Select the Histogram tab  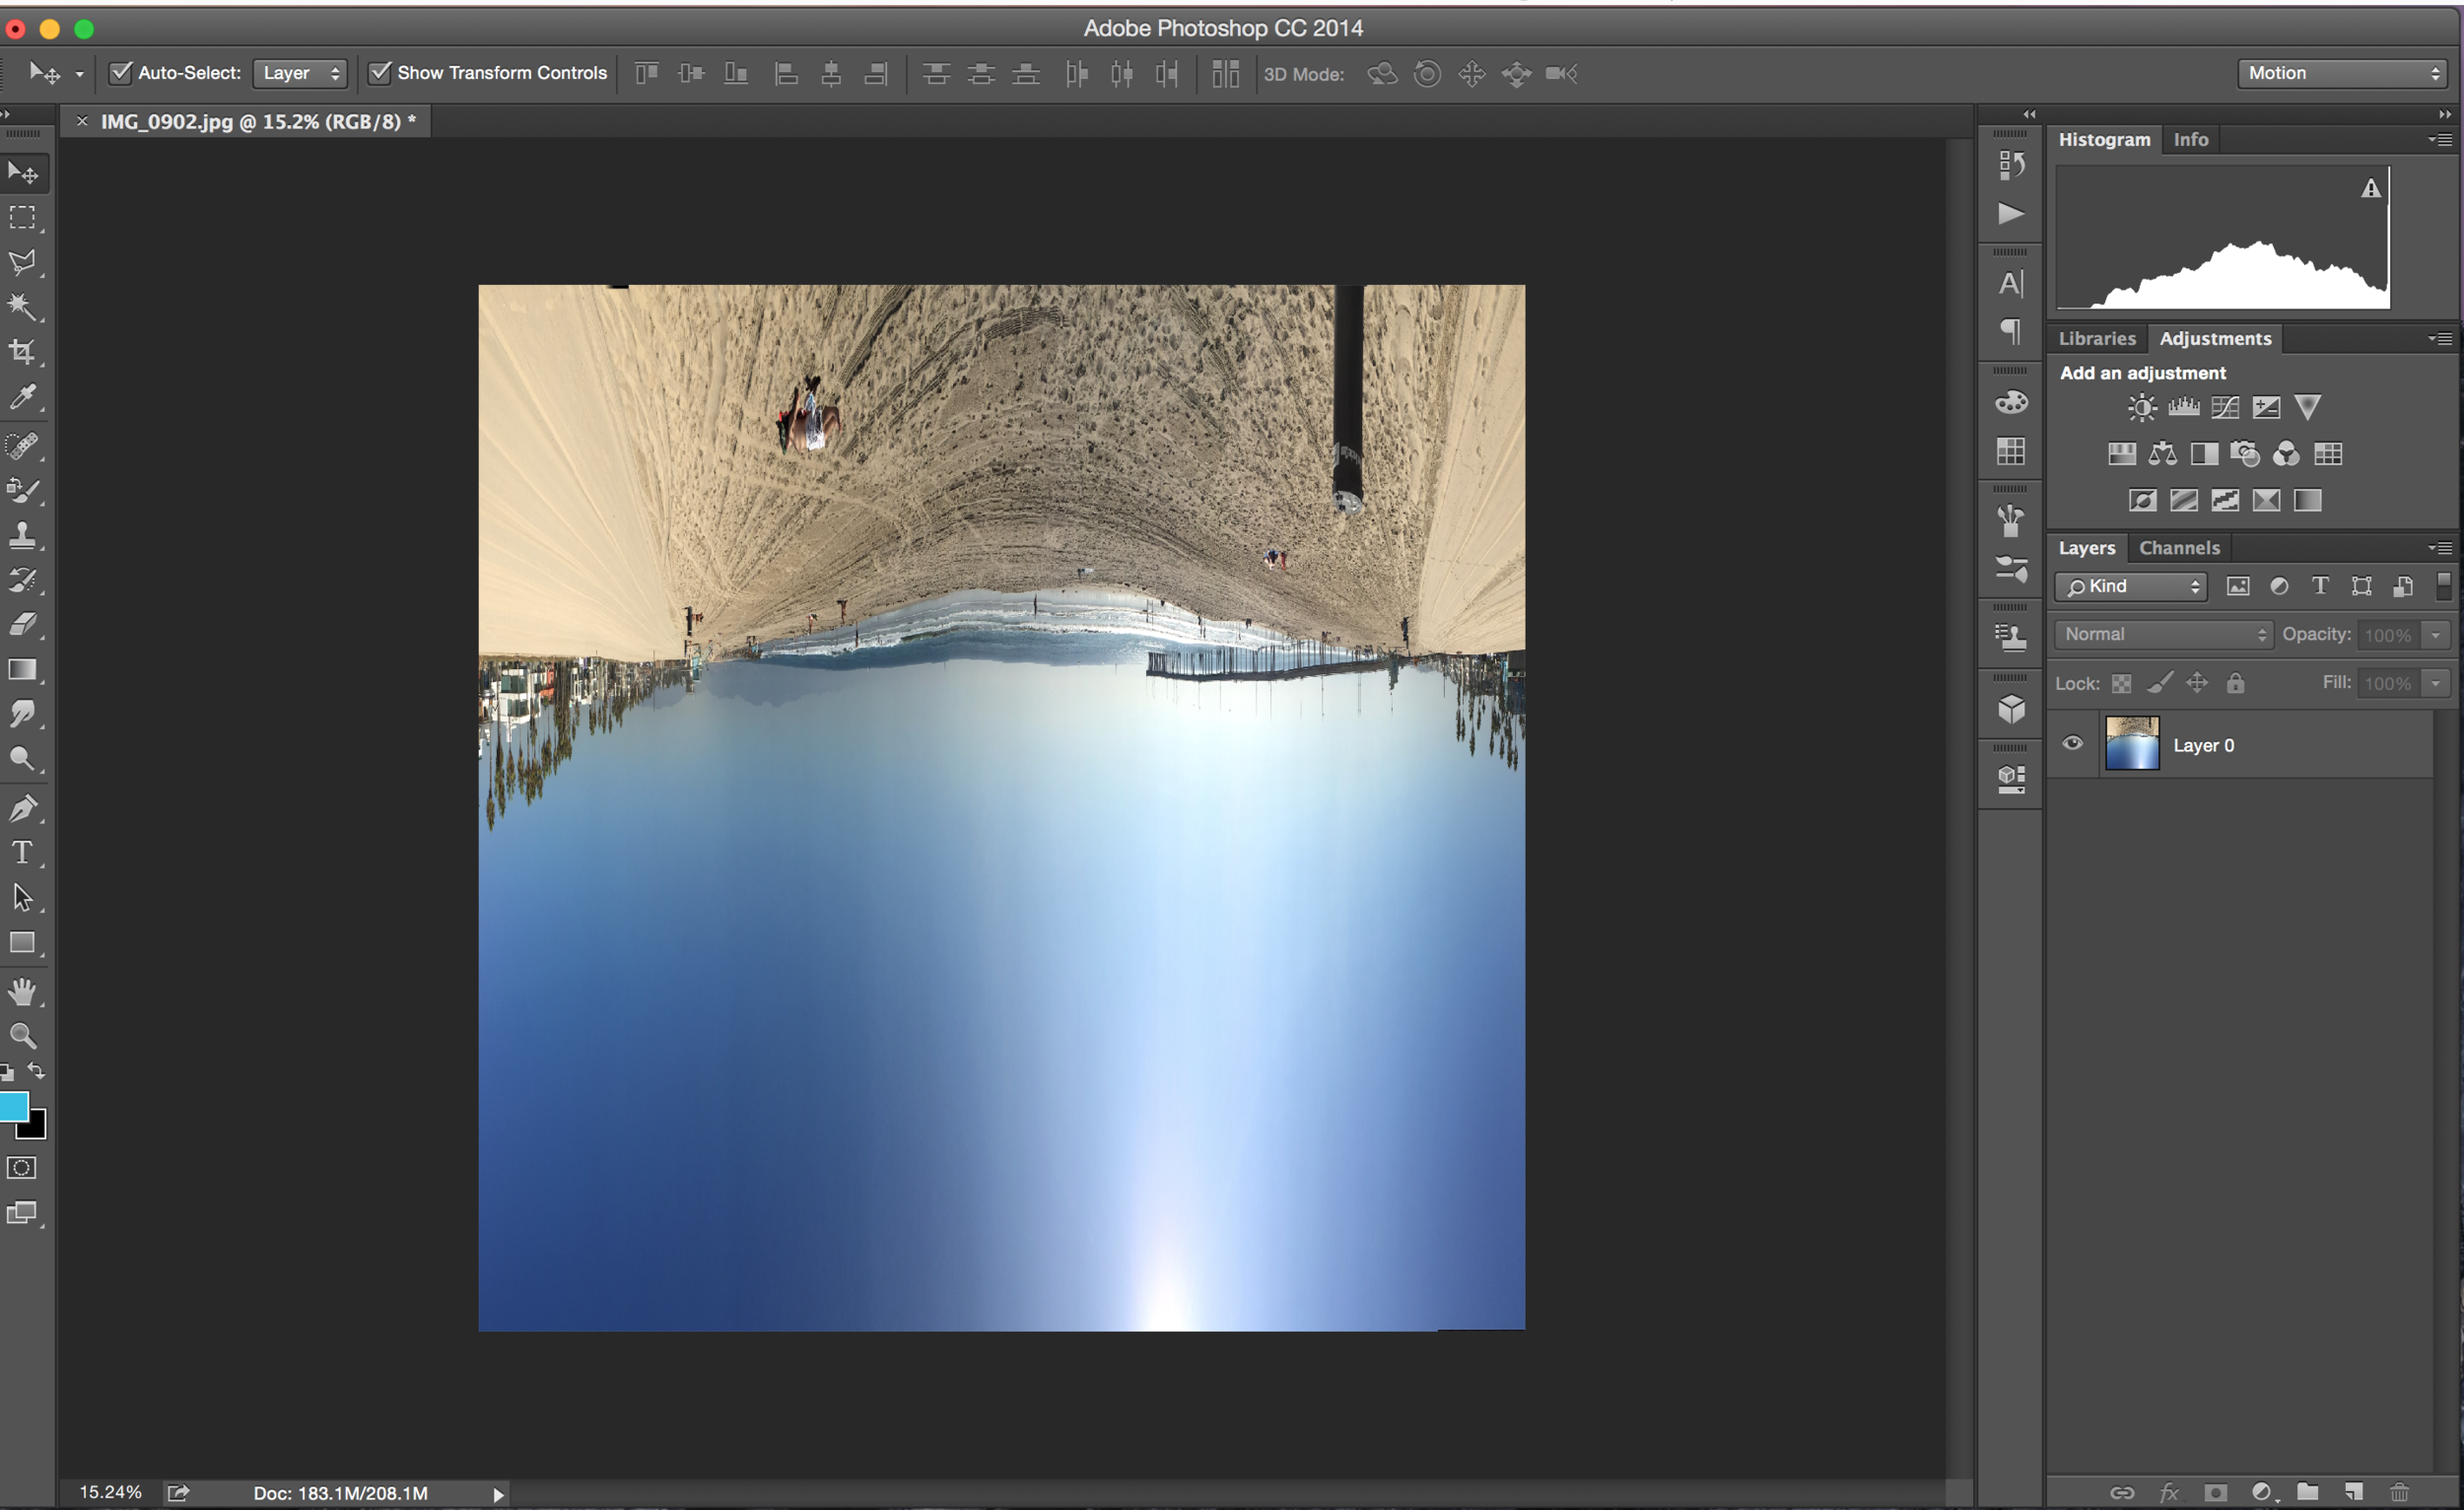[x=2104, y=140]
